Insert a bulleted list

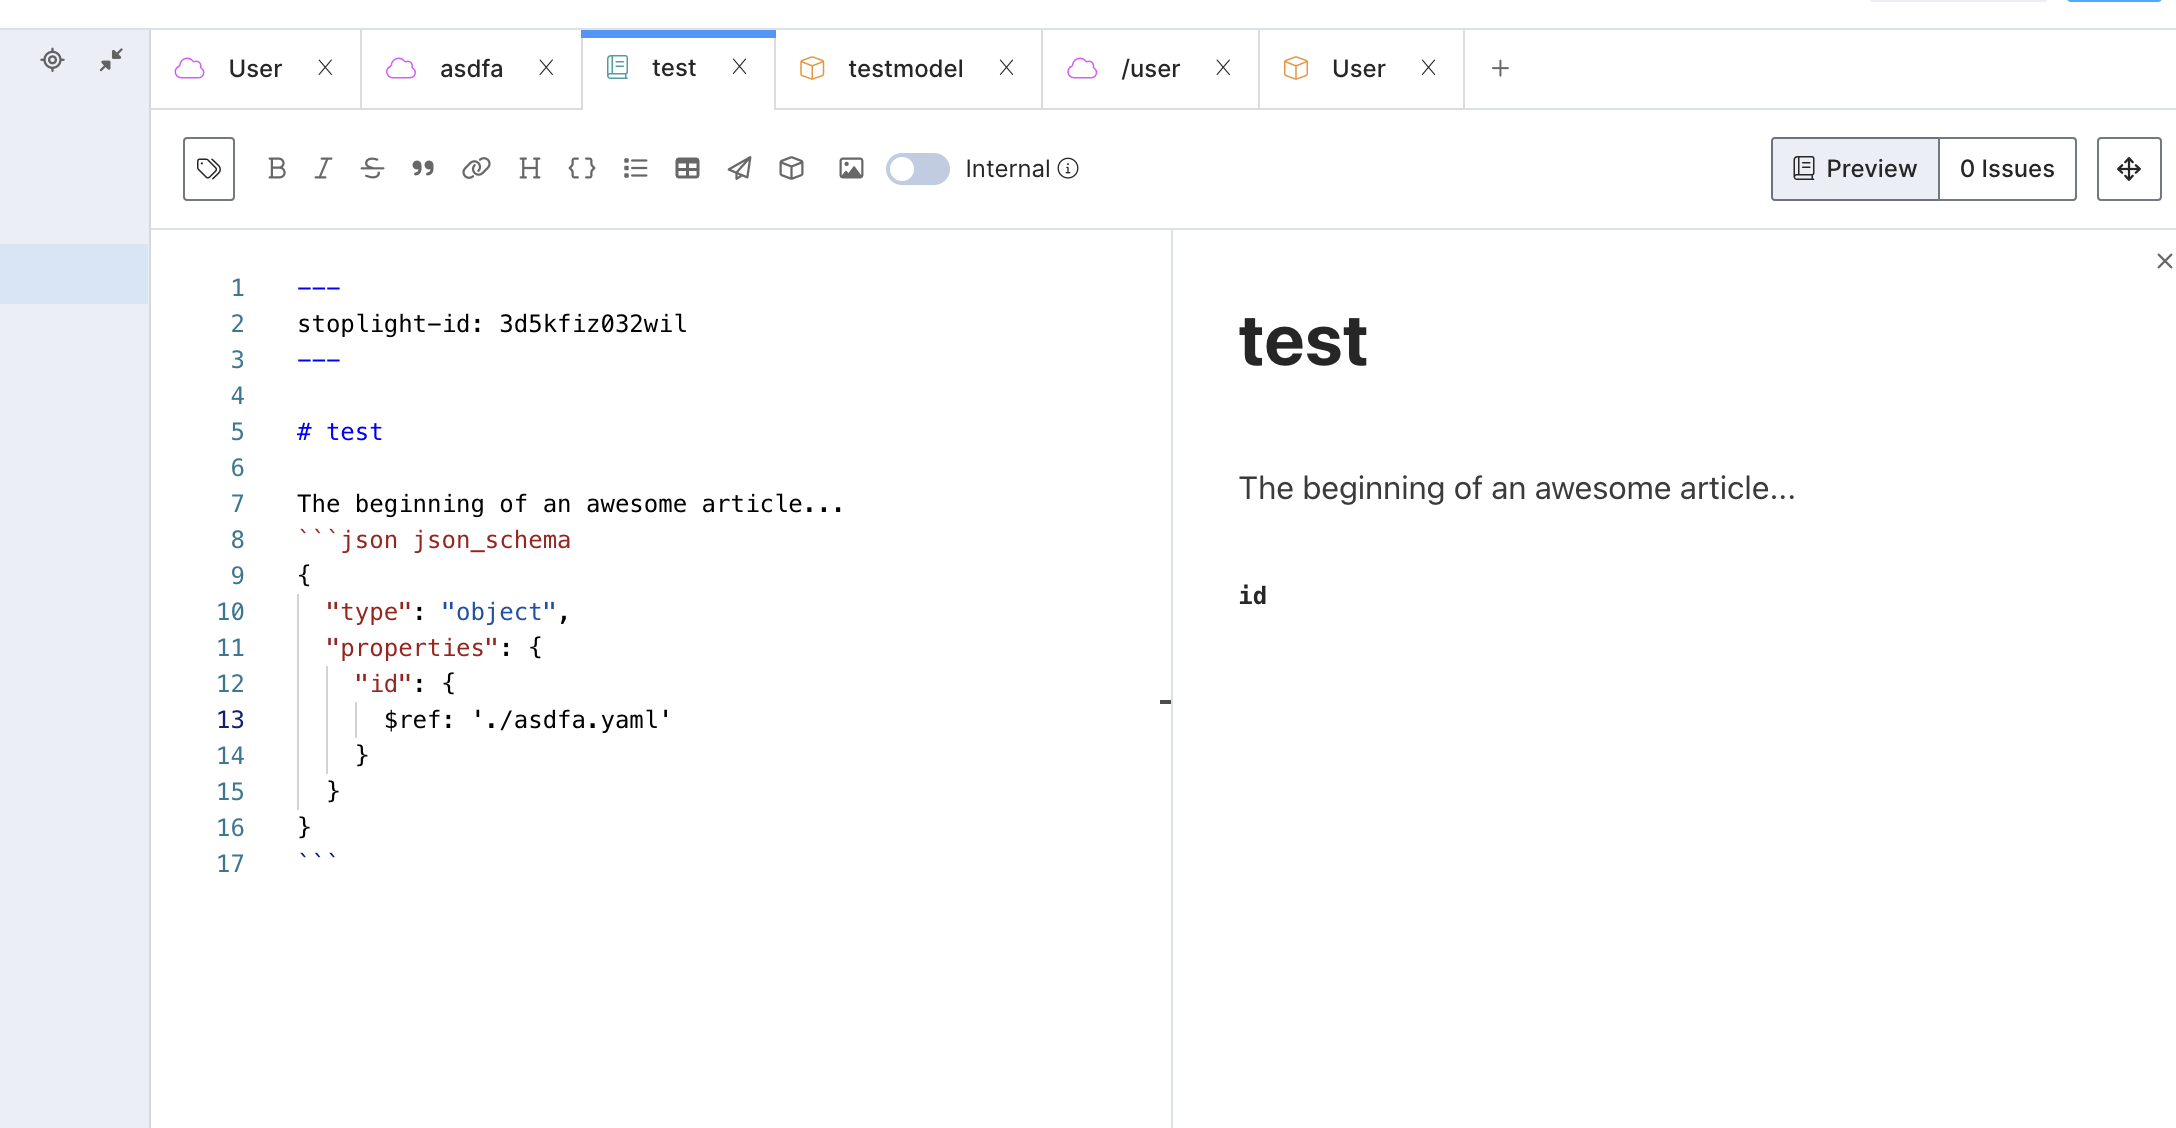[635, 169]
